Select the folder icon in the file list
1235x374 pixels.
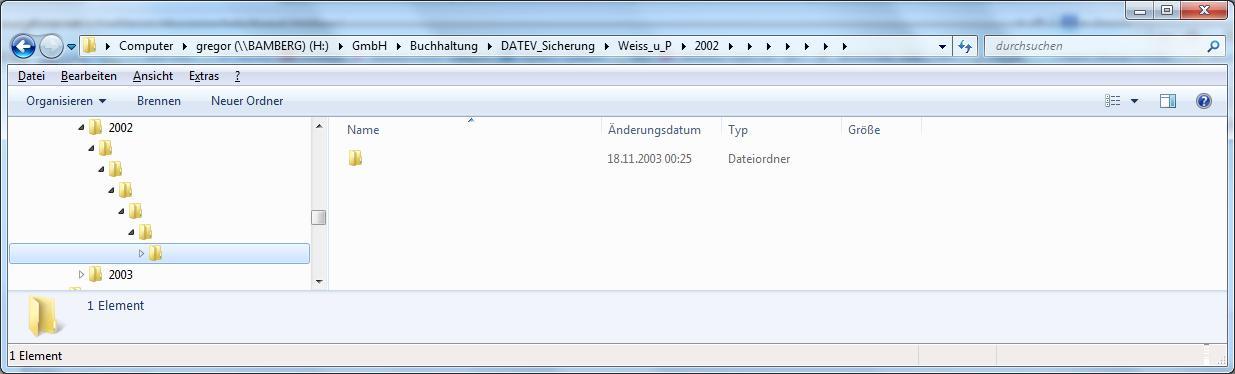tap(355, 158)
